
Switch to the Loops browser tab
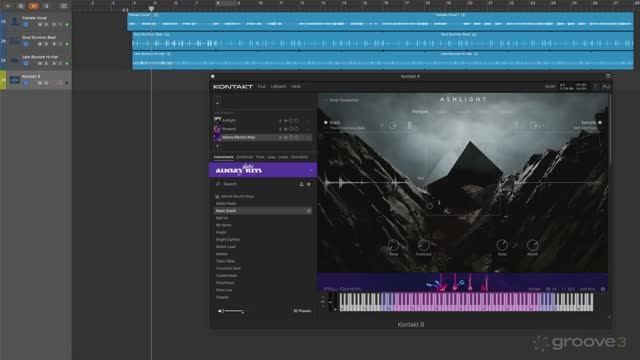point(283,157)
